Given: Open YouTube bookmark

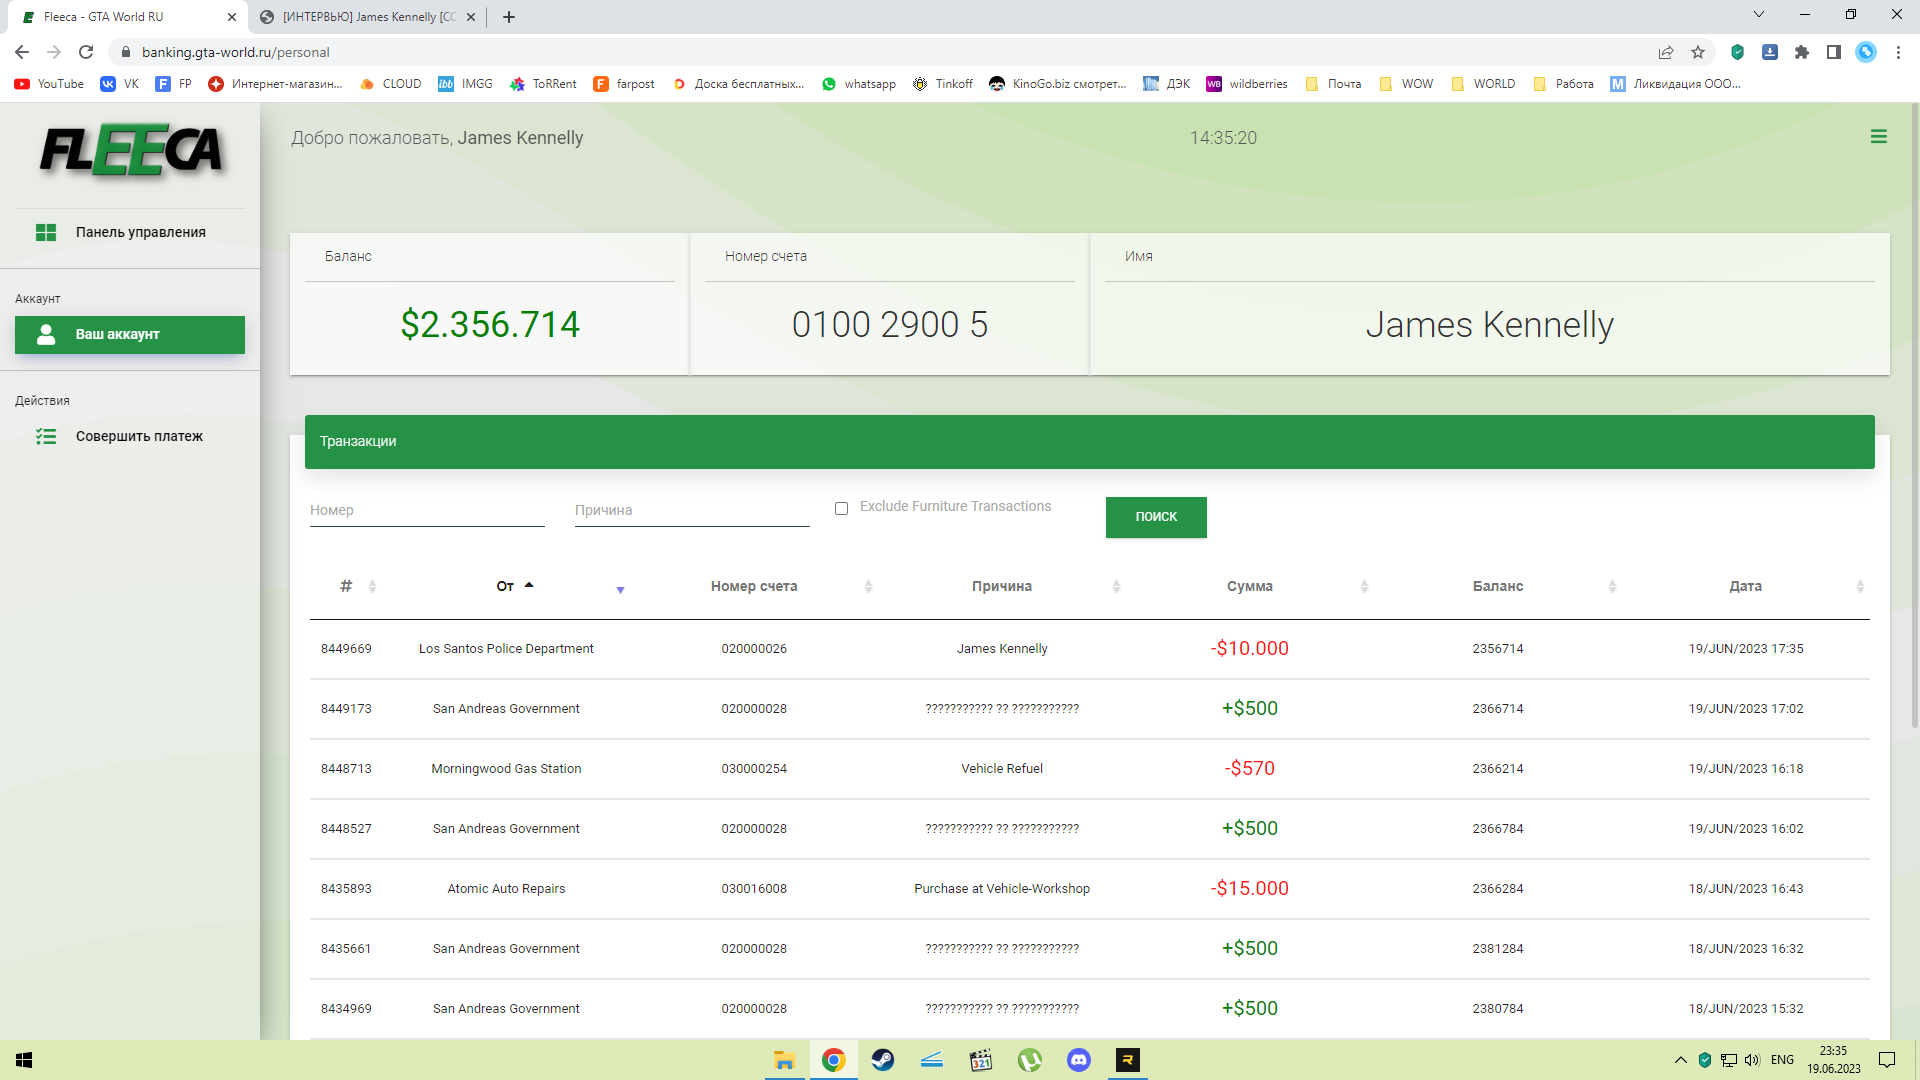Looking at the screenshot, I should tap(49, 84).
